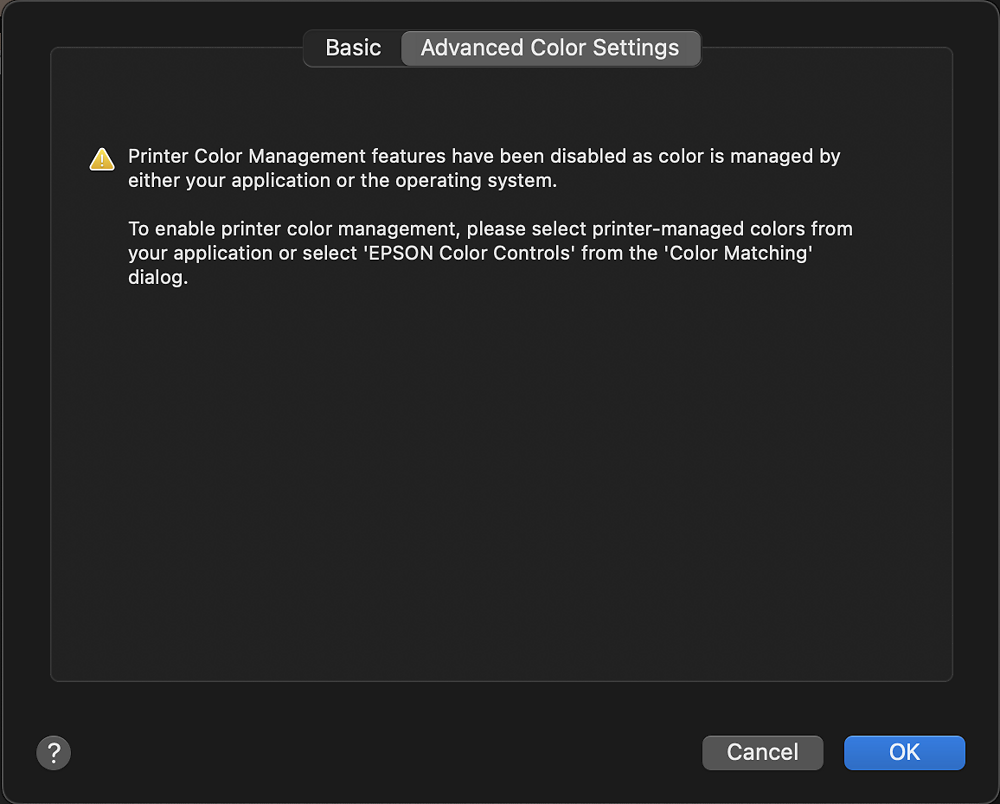Dismiss changes using Cancel
Image resolution: width=1000 pixels, height=804 pixels.
pos(762,752)
